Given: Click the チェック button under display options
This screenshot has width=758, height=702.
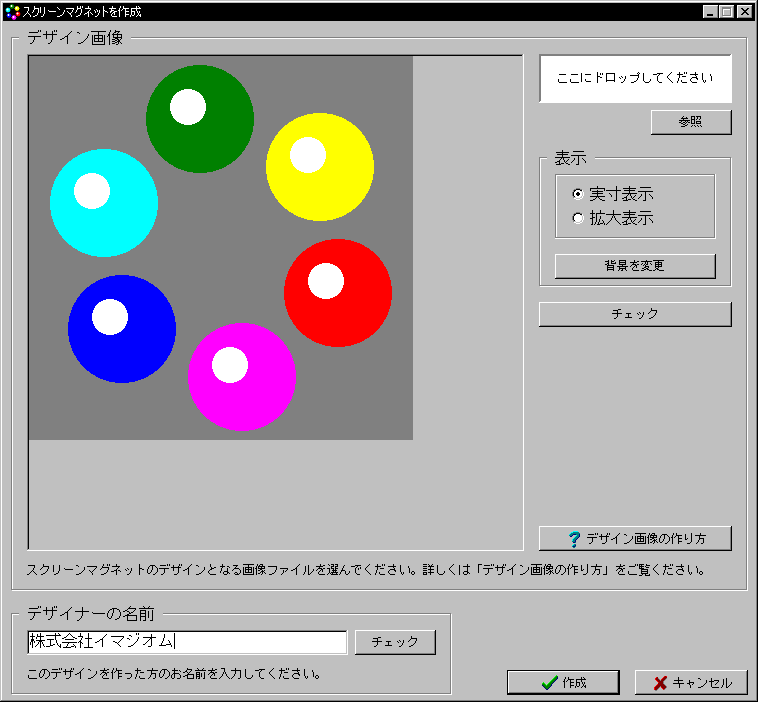Looking at the screenshot, I should point(635,314).
